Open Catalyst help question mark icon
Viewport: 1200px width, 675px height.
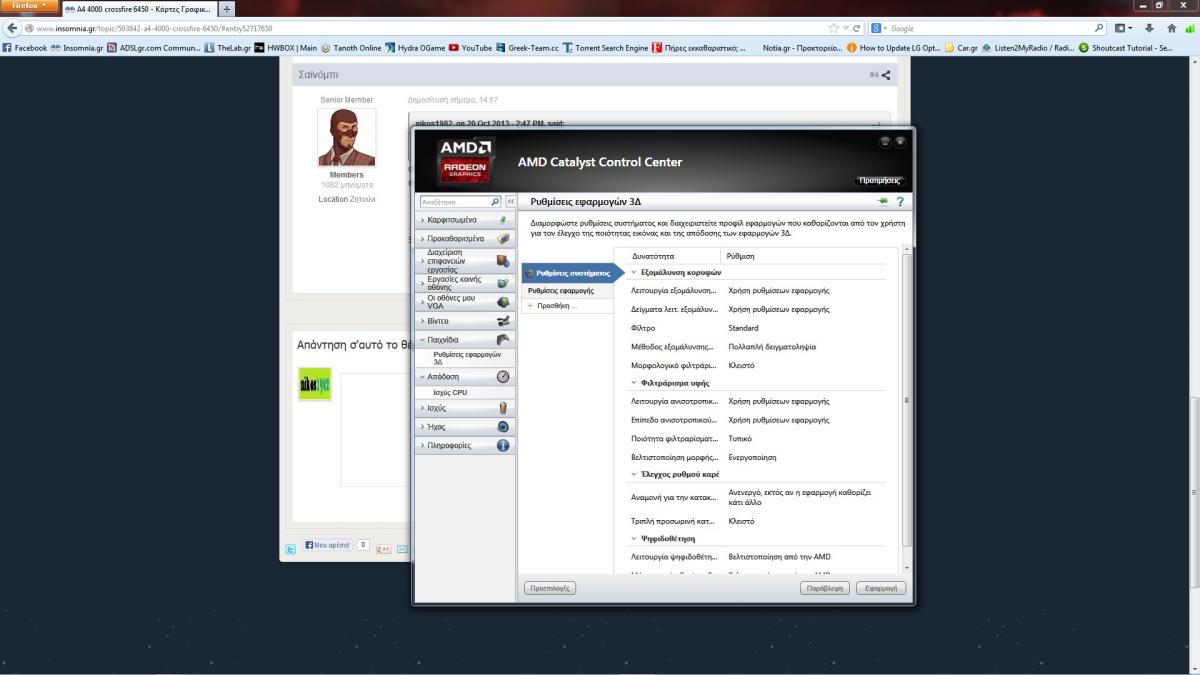(899, 202)
